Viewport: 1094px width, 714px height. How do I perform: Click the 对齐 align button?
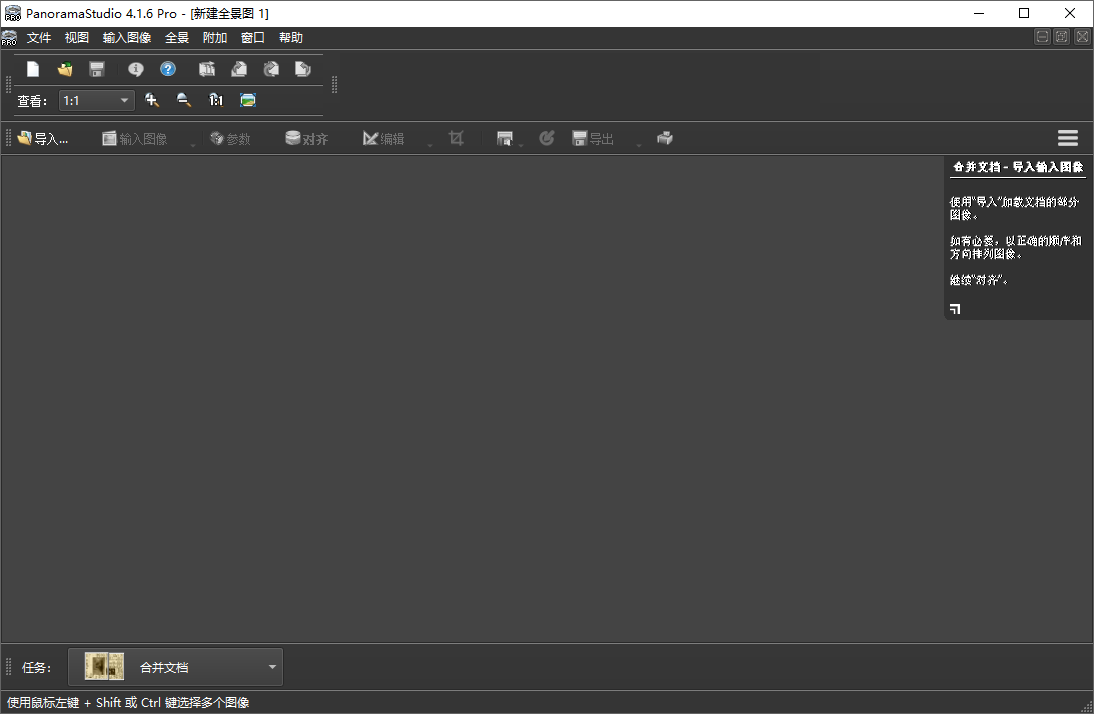click(307, 139)
